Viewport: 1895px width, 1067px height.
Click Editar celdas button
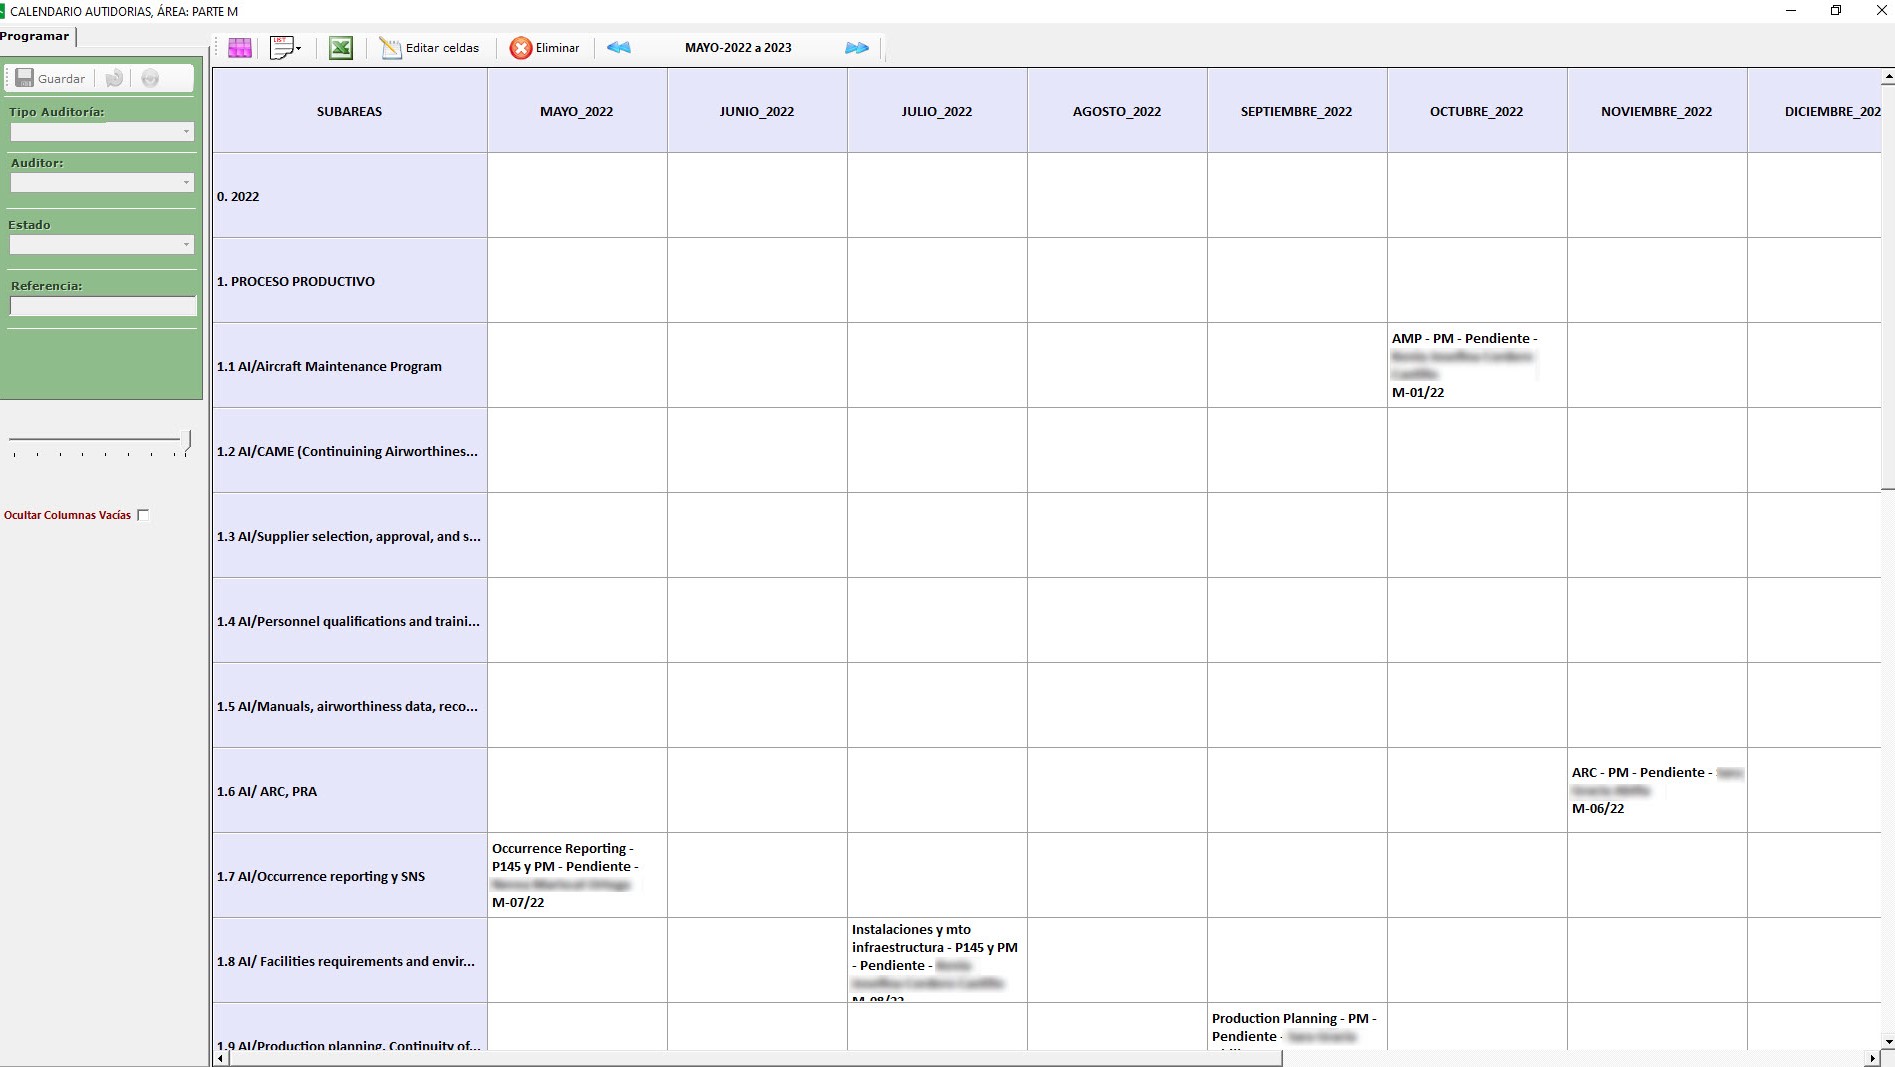coord(430,48)
